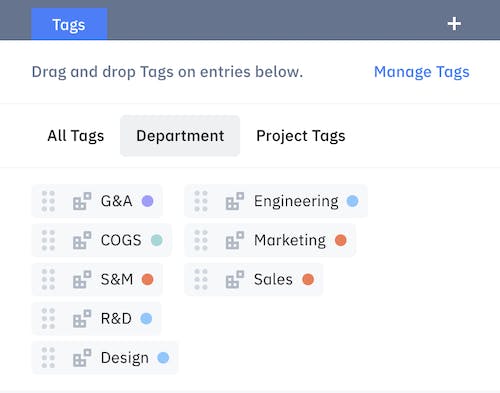This screenshot has height=393, width=500.
Task: Click the plus icon in header
Action: coord(454,24)
